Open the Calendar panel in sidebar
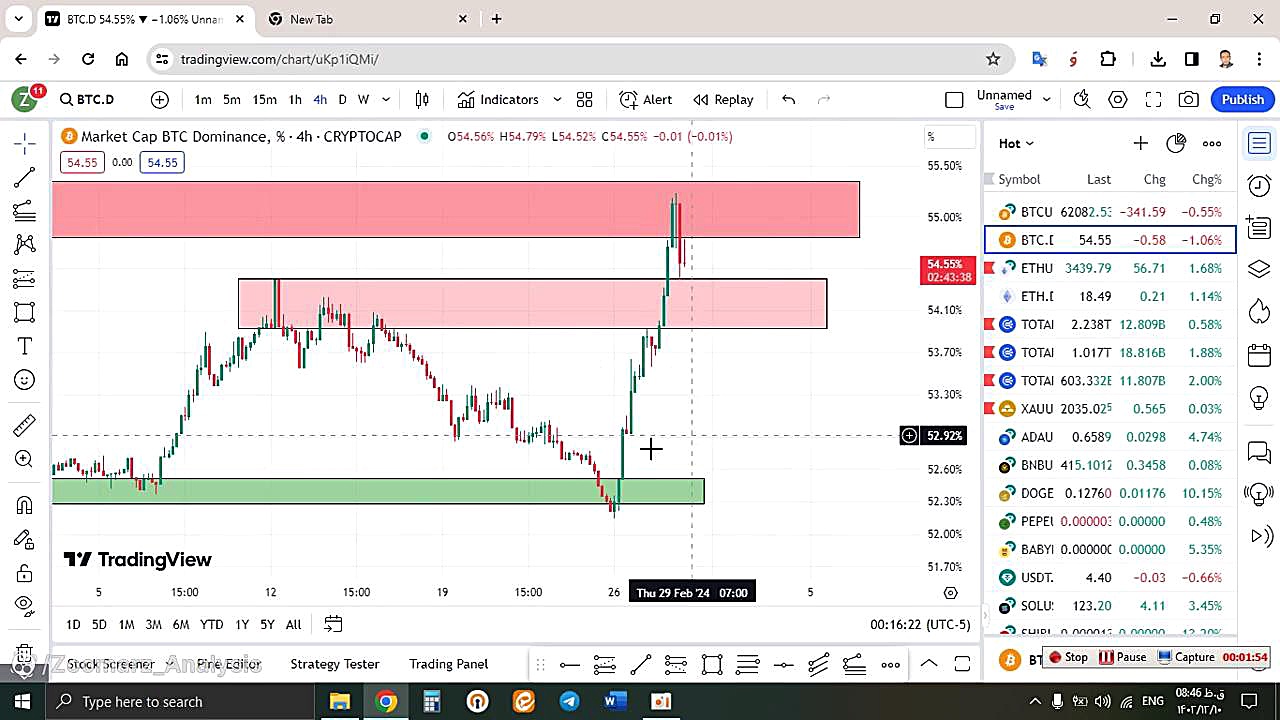 pyautogui.click(x=1259, y=355)
